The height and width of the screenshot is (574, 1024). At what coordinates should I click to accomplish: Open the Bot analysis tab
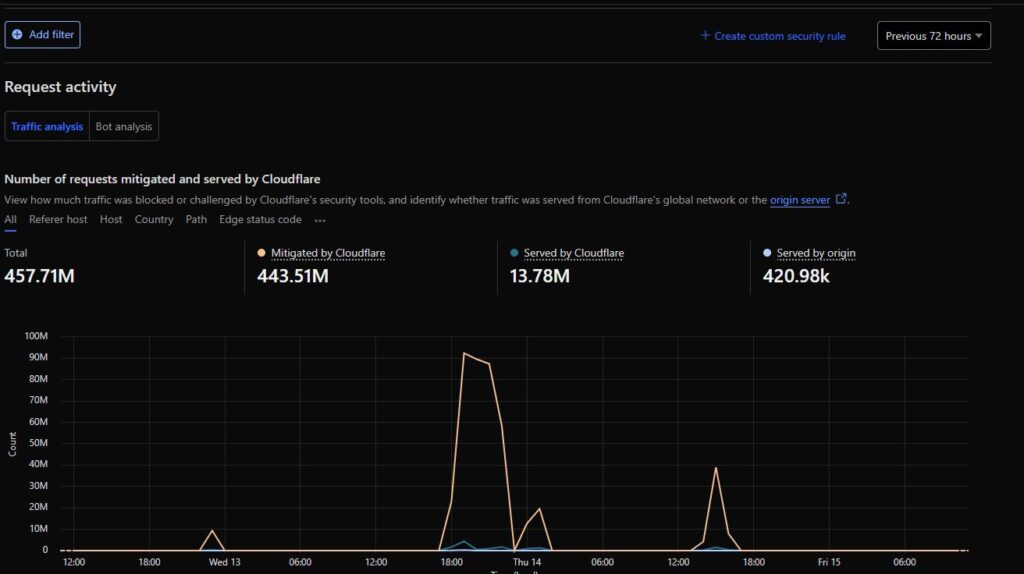(124, 127)
